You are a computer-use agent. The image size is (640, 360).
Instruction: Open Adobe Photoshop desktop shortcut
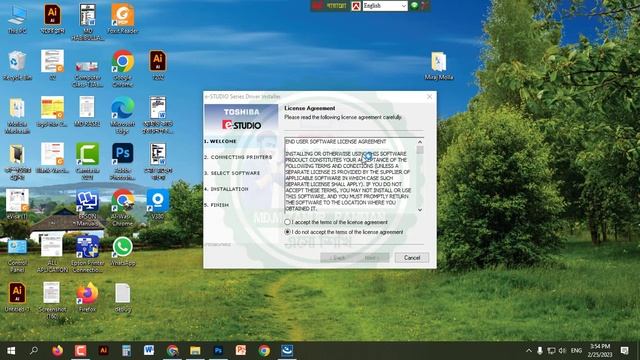tap(122, 161)
